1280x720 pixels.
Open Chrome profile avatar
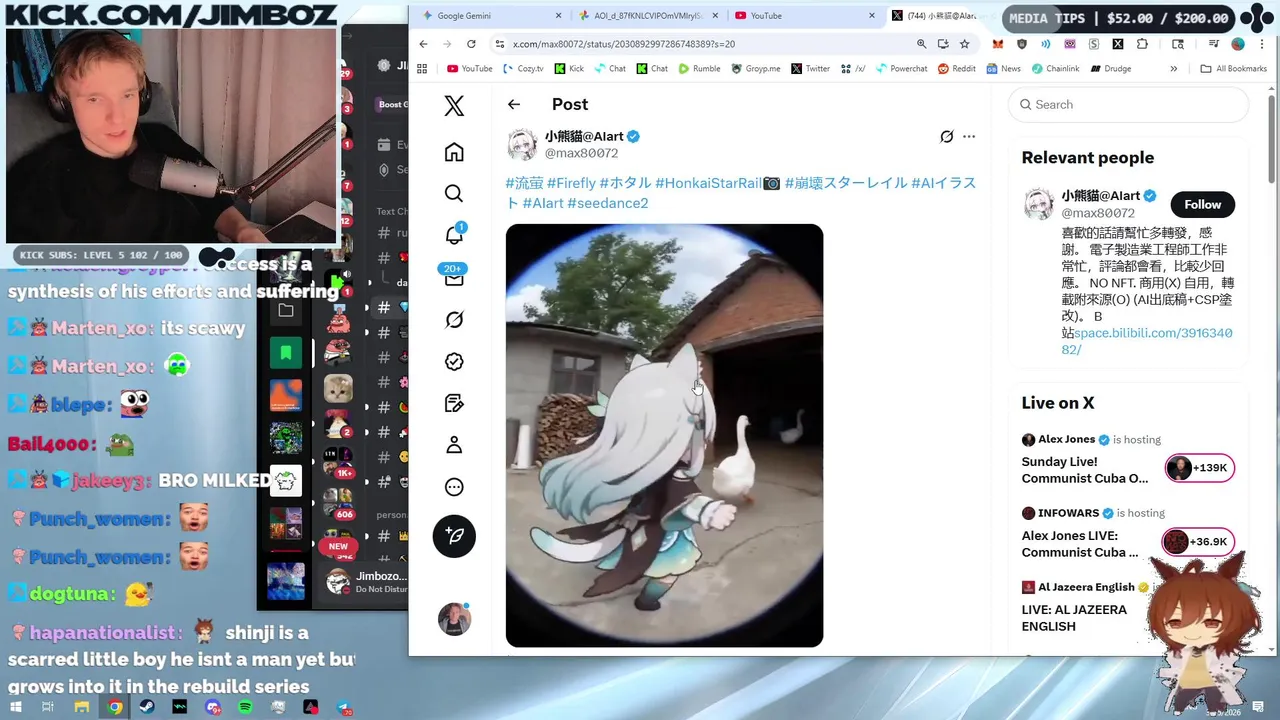(x=1238, y=44)
